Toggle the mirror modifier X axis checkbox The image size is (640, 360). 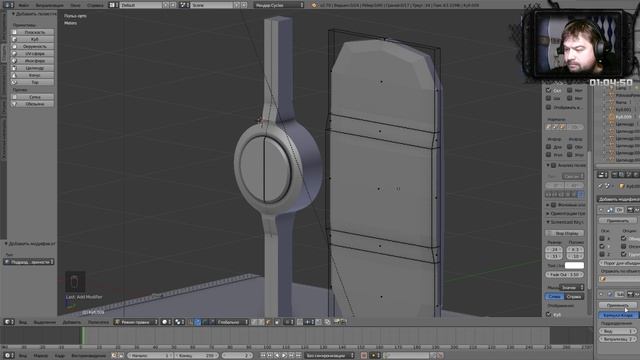pyautogui.click(x=602, y=238)
